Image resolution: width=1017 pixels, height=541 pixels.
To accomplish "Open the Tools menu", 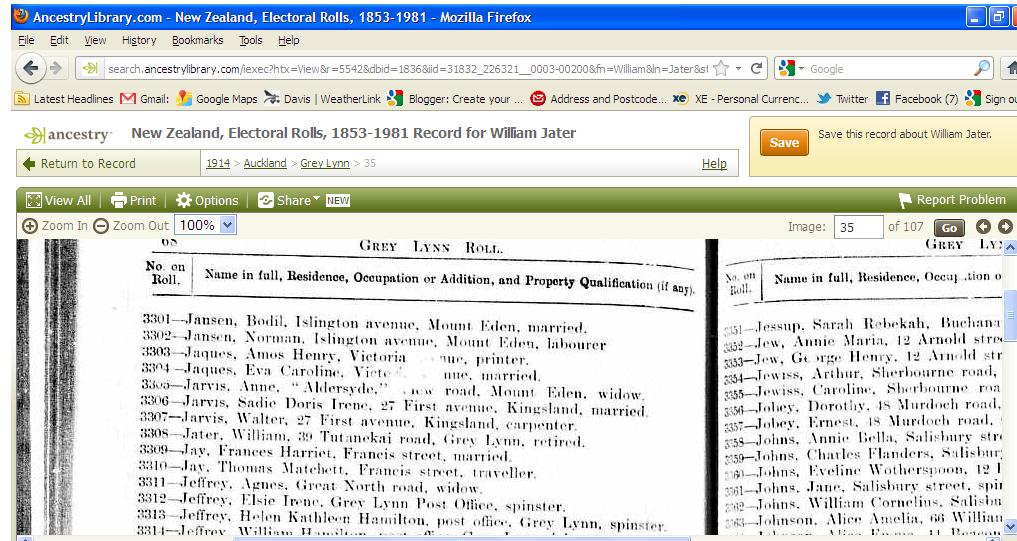I will click(x=250, y=40).
